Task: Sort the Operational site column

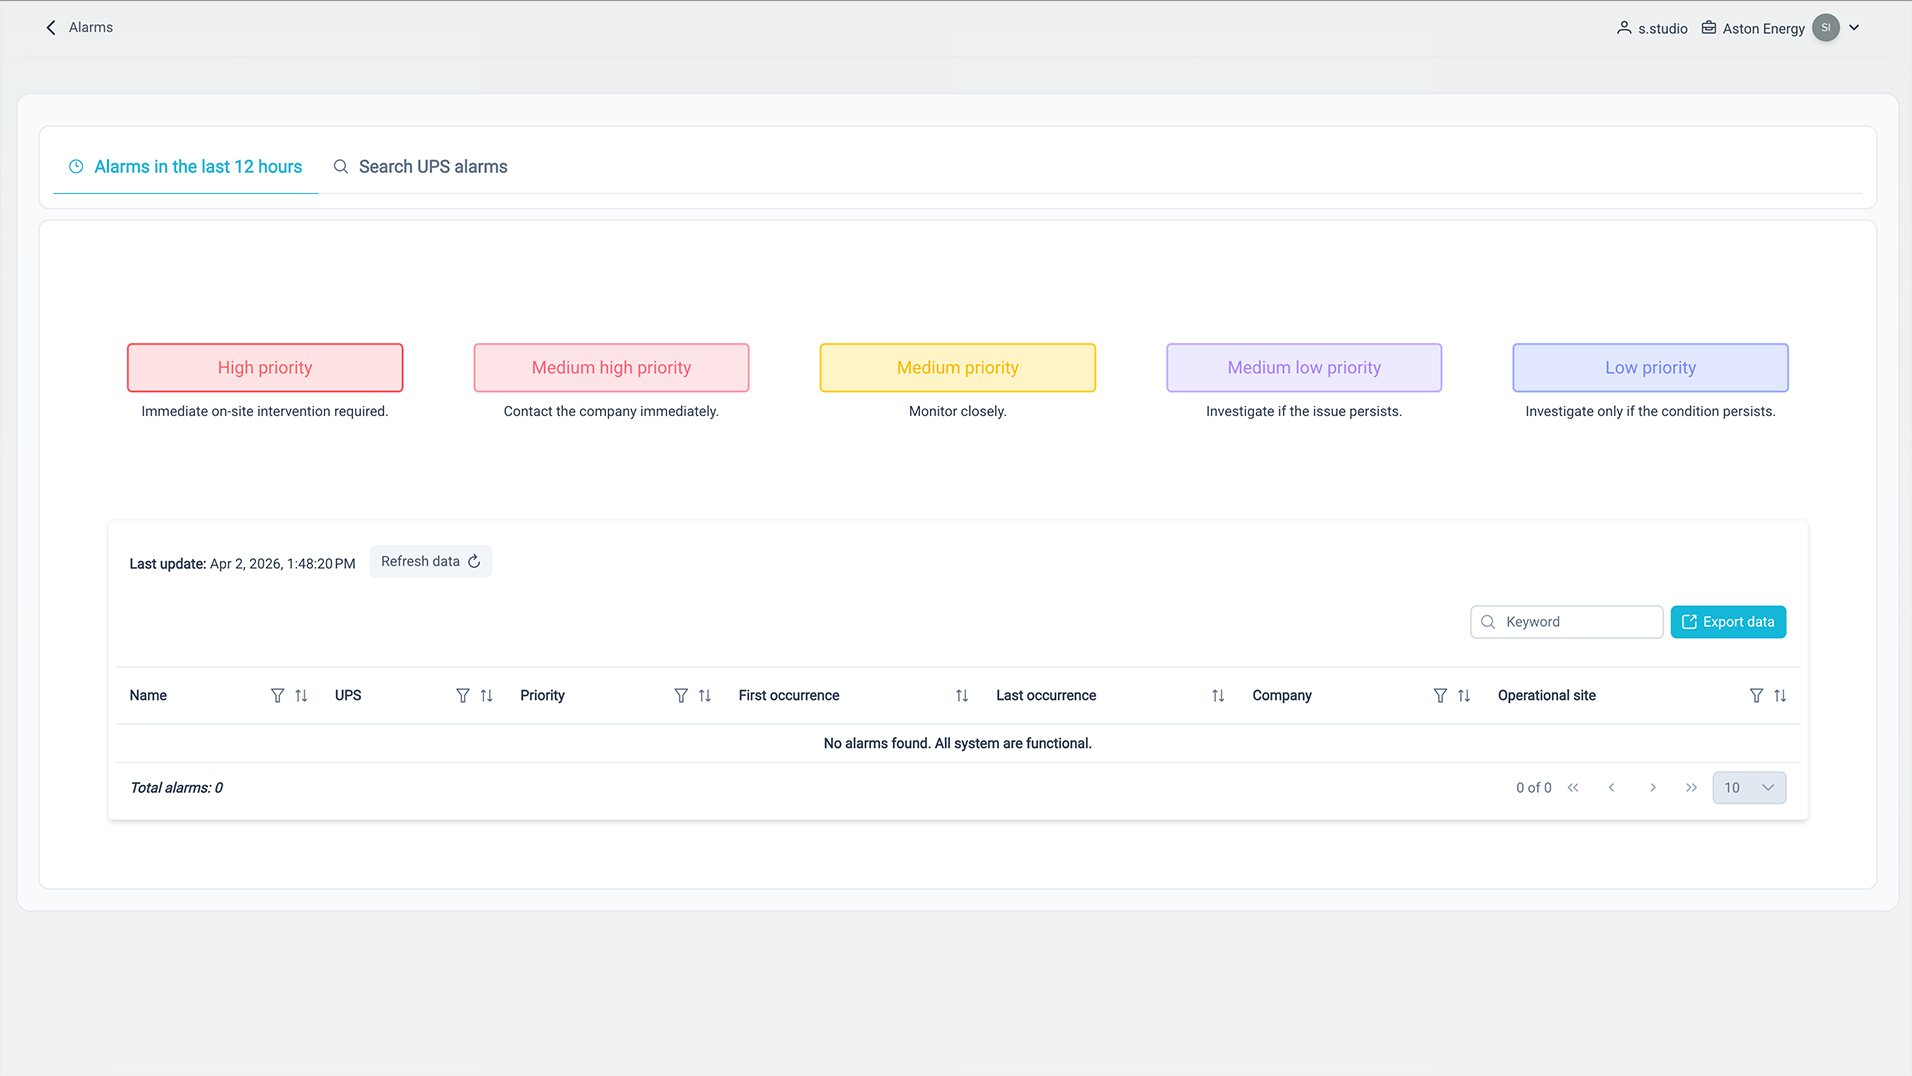Action: tap(1780, 696)
